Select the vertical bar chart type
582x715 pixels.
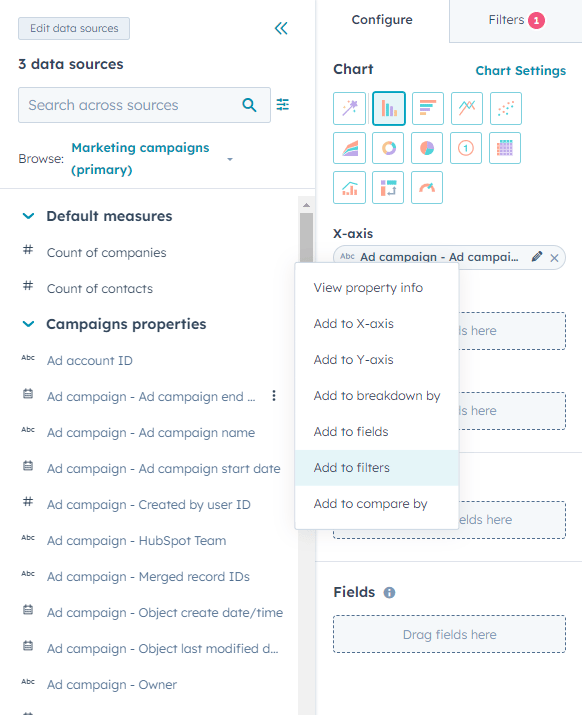(389, 109)
